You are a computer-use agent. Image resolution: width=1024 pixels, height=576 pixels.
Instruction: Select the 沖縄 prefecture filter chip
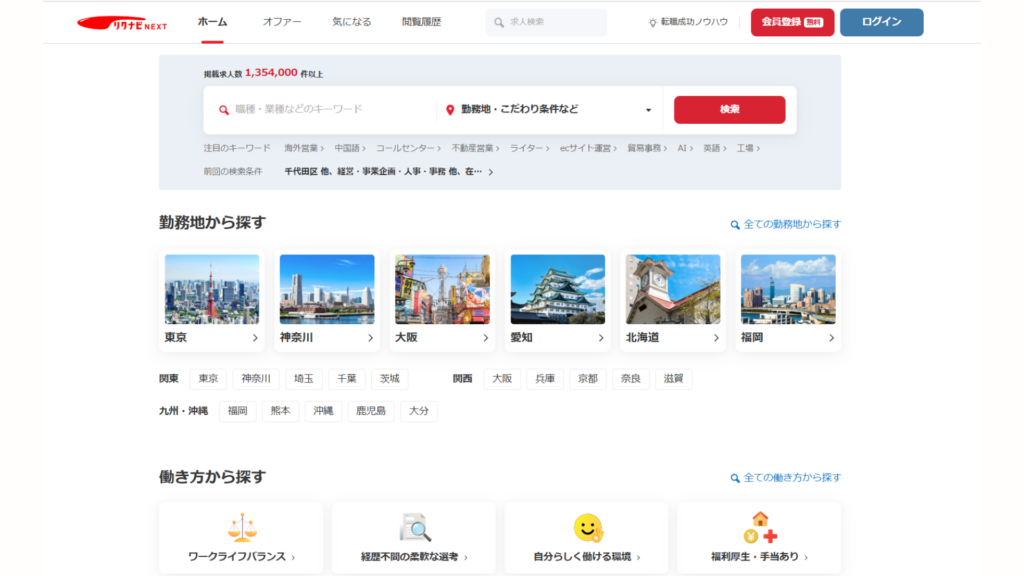[323, 411]
